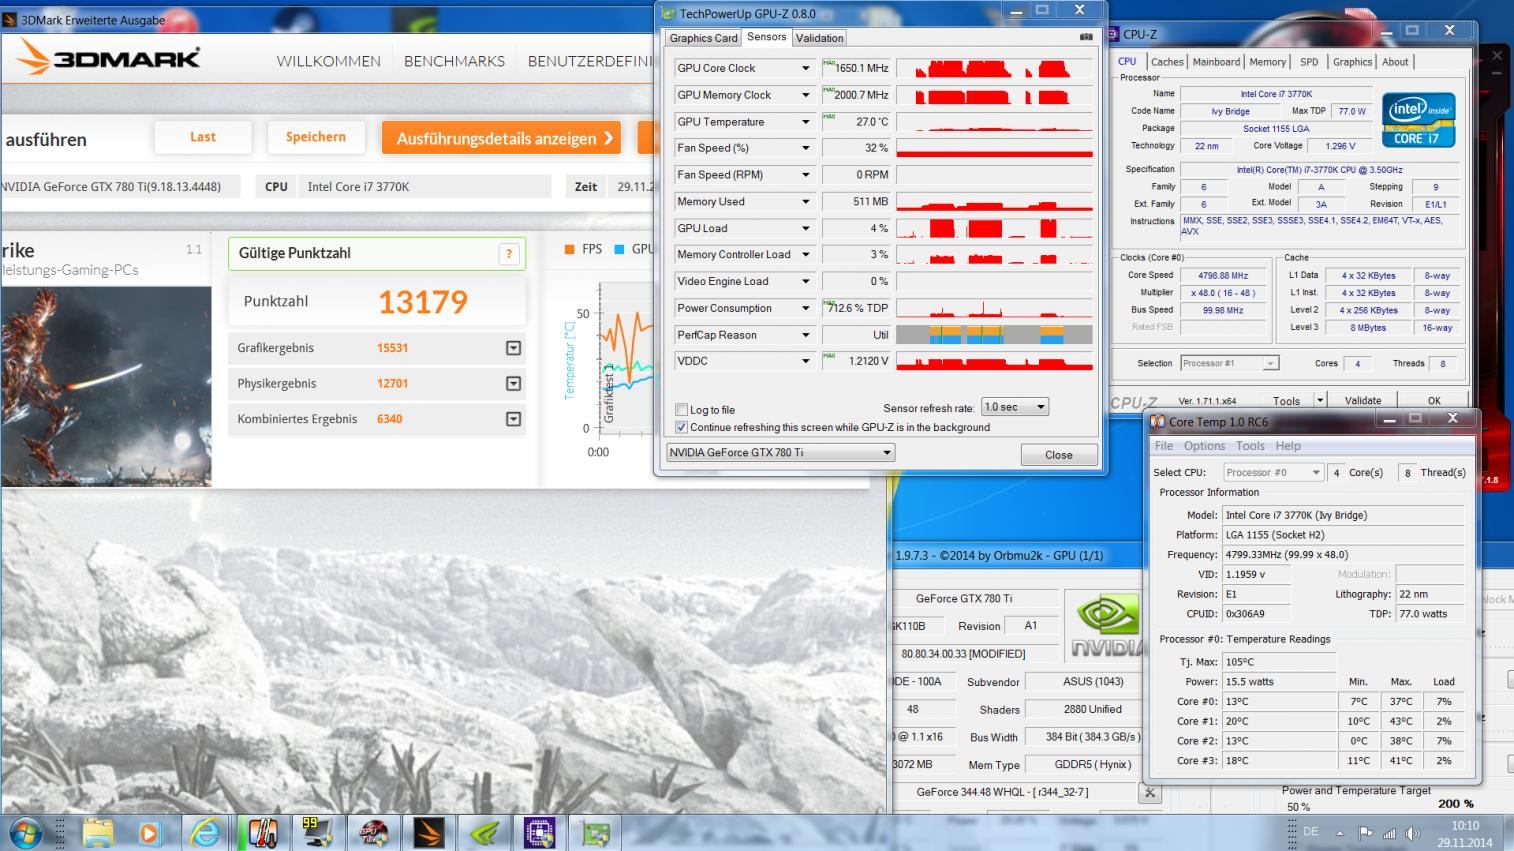
Task: Toggle Continue refreshing in background checkbox
Action: (681, 427)
